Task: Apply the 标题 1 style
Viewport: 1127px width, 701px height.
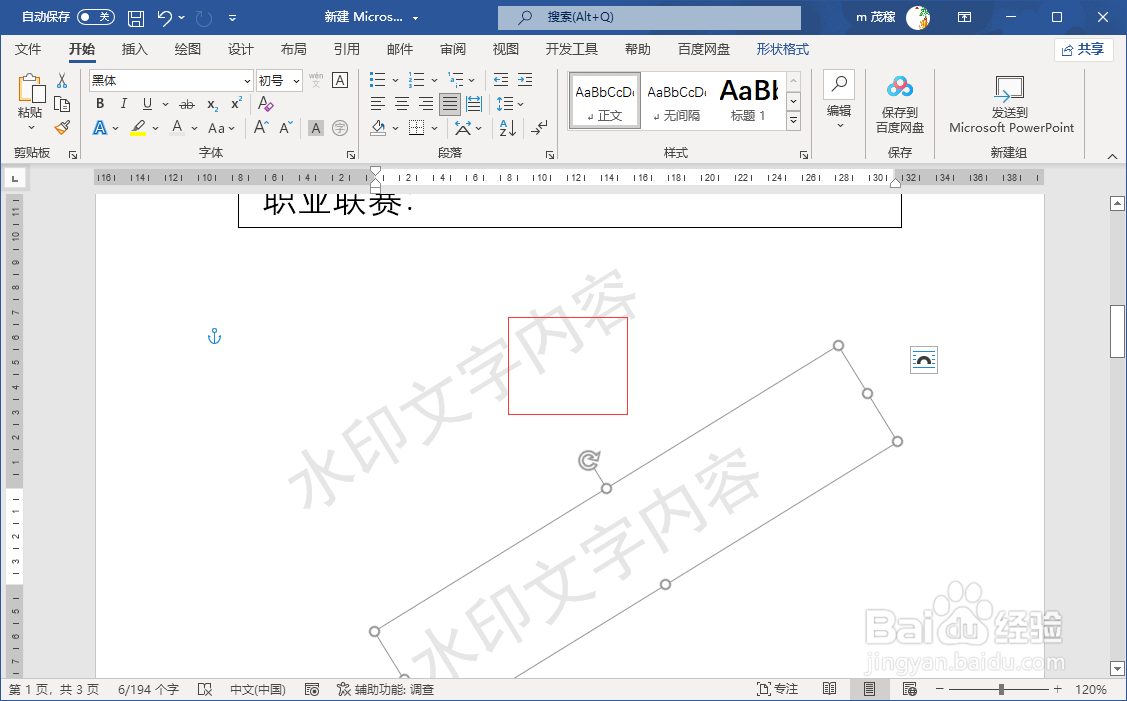Action: point(748,101)
